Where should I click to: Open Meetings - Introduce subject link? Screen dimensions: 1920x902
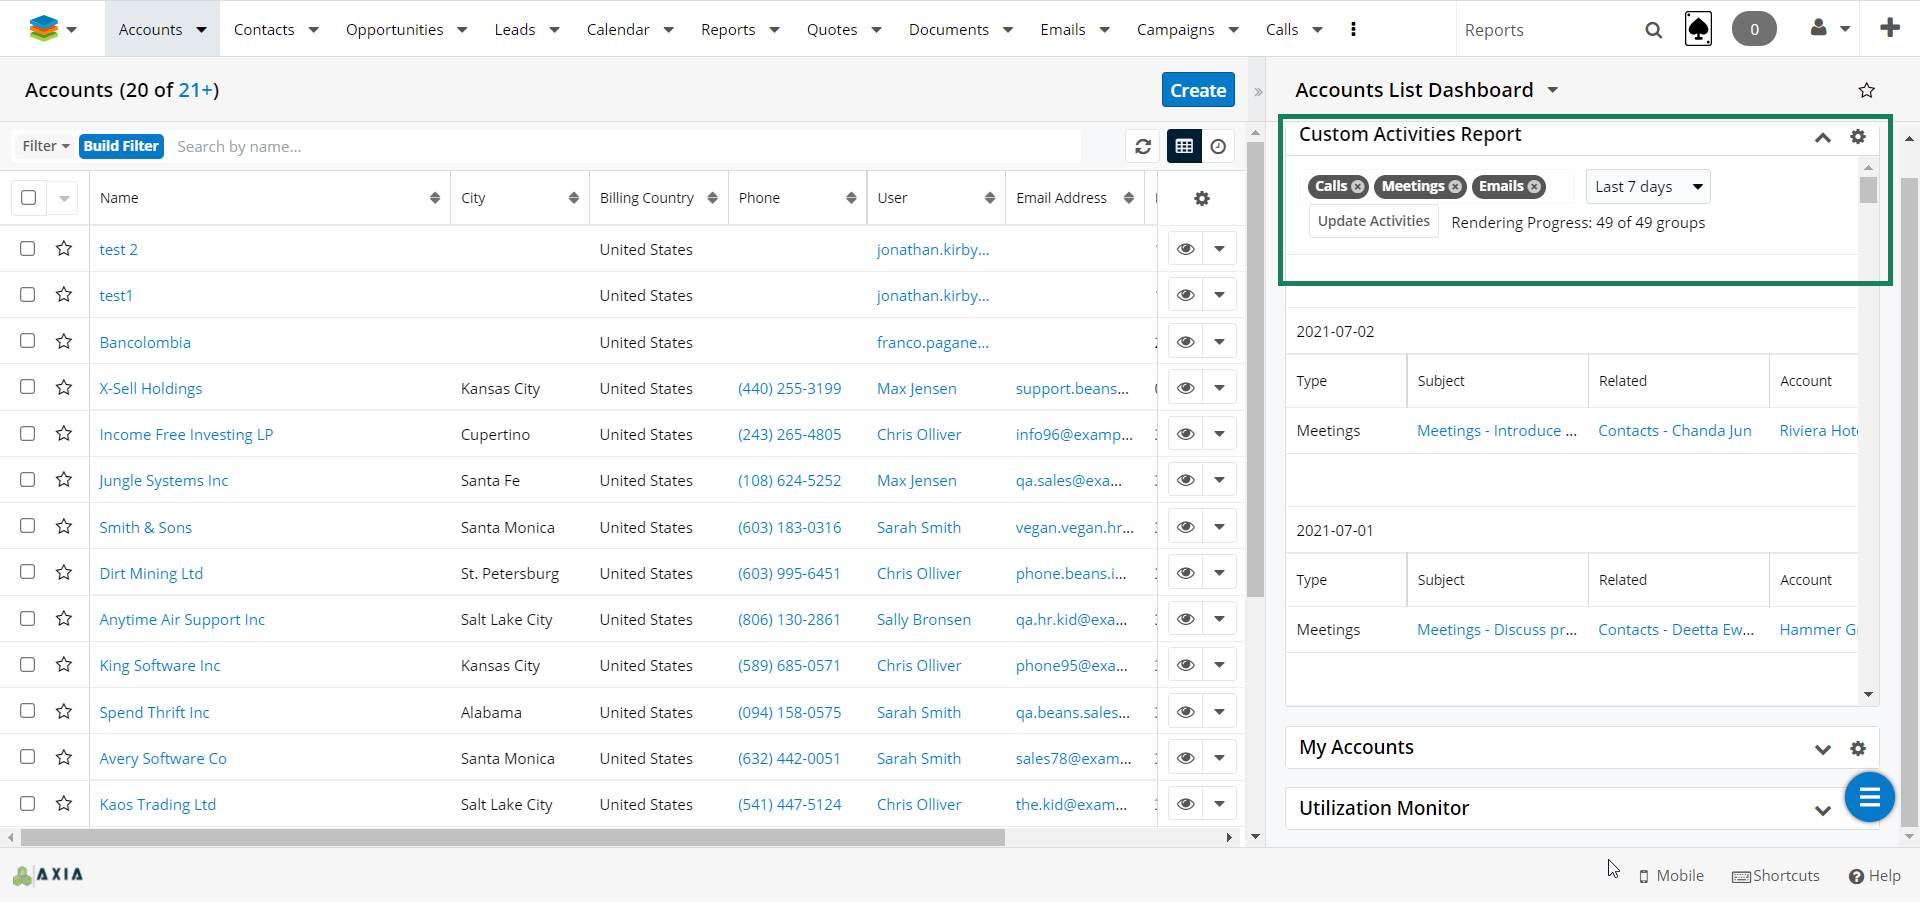tap(1497, 430)
